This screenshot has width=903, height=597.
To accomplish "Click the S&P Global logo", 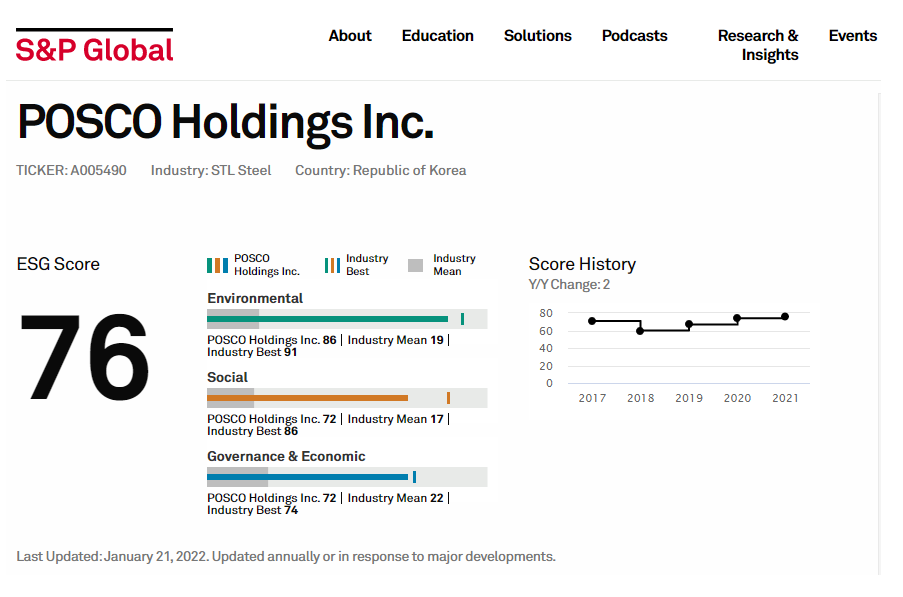I will (94, 46).
